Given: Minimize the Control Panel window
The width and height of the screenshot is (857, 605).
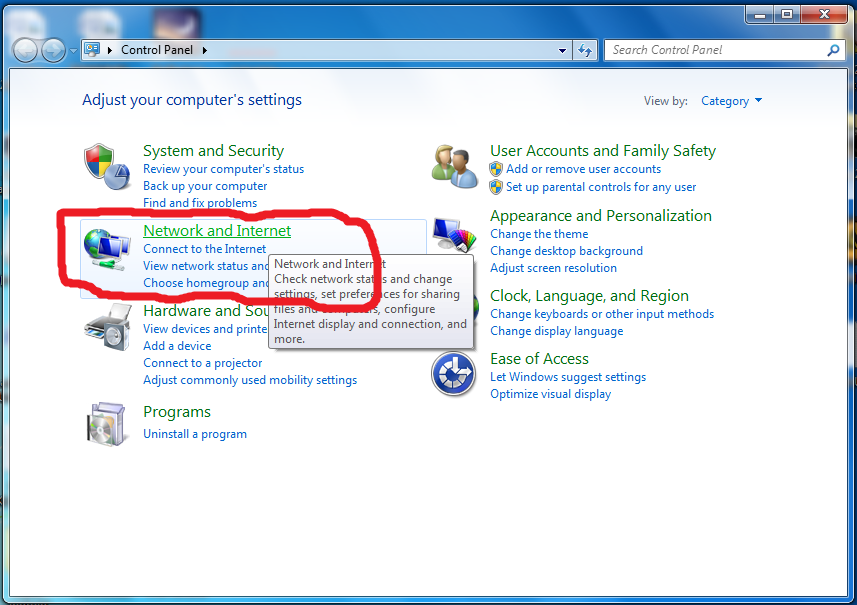Looking at the screenshot, I should pyautogui.click(x=759, y=14).
